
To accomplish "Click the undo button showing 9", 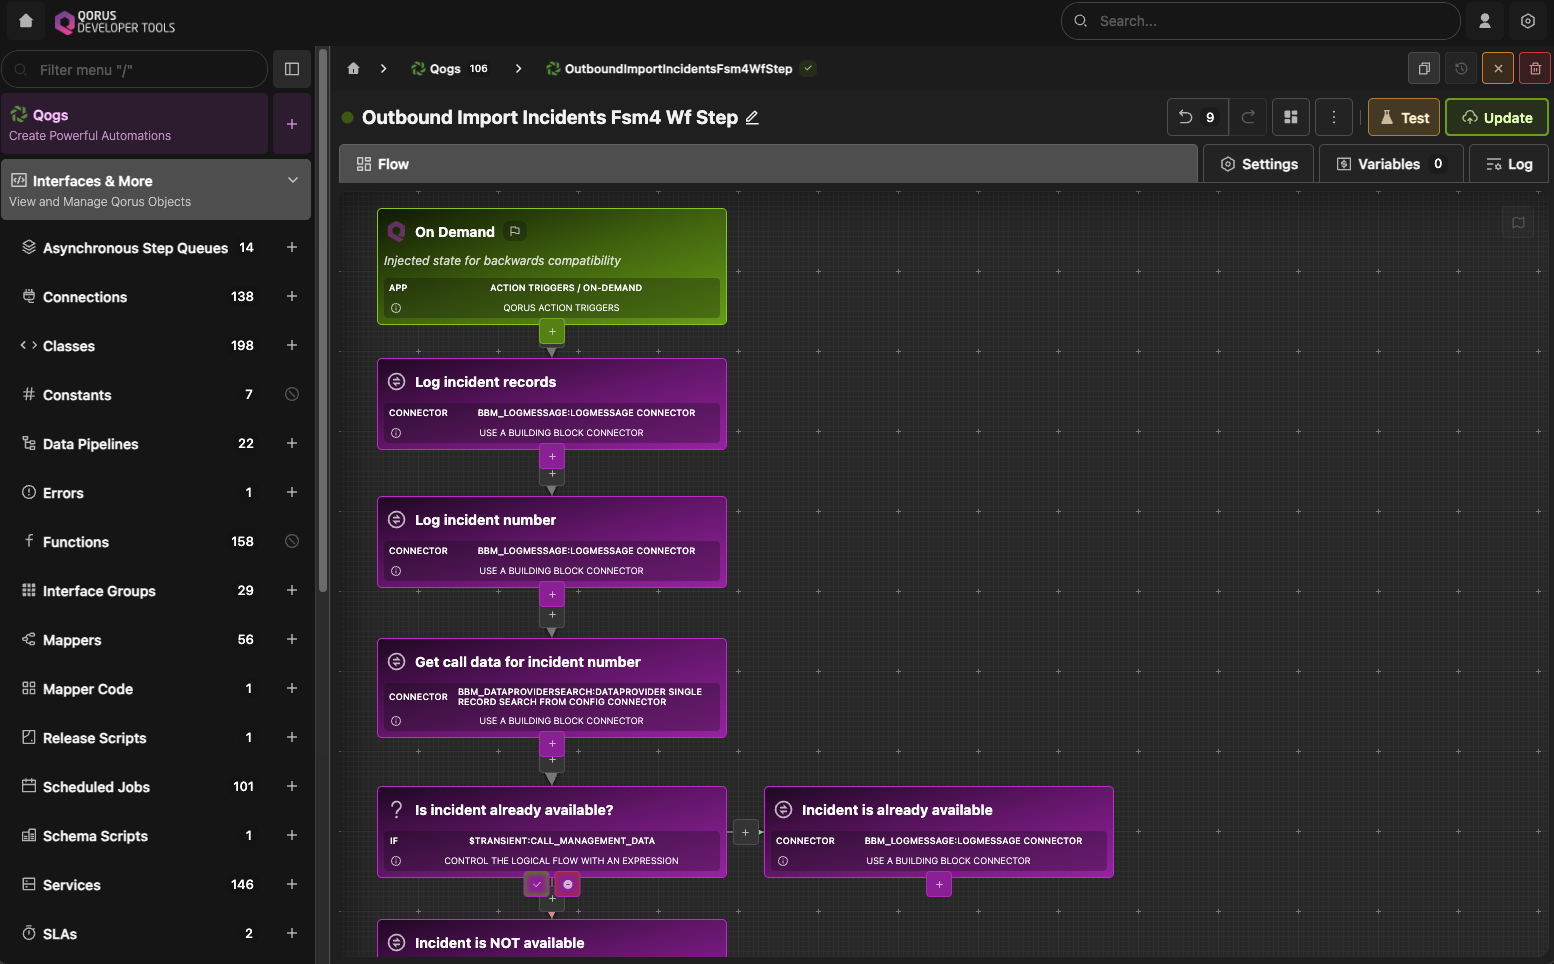I will coord(1197,117).
